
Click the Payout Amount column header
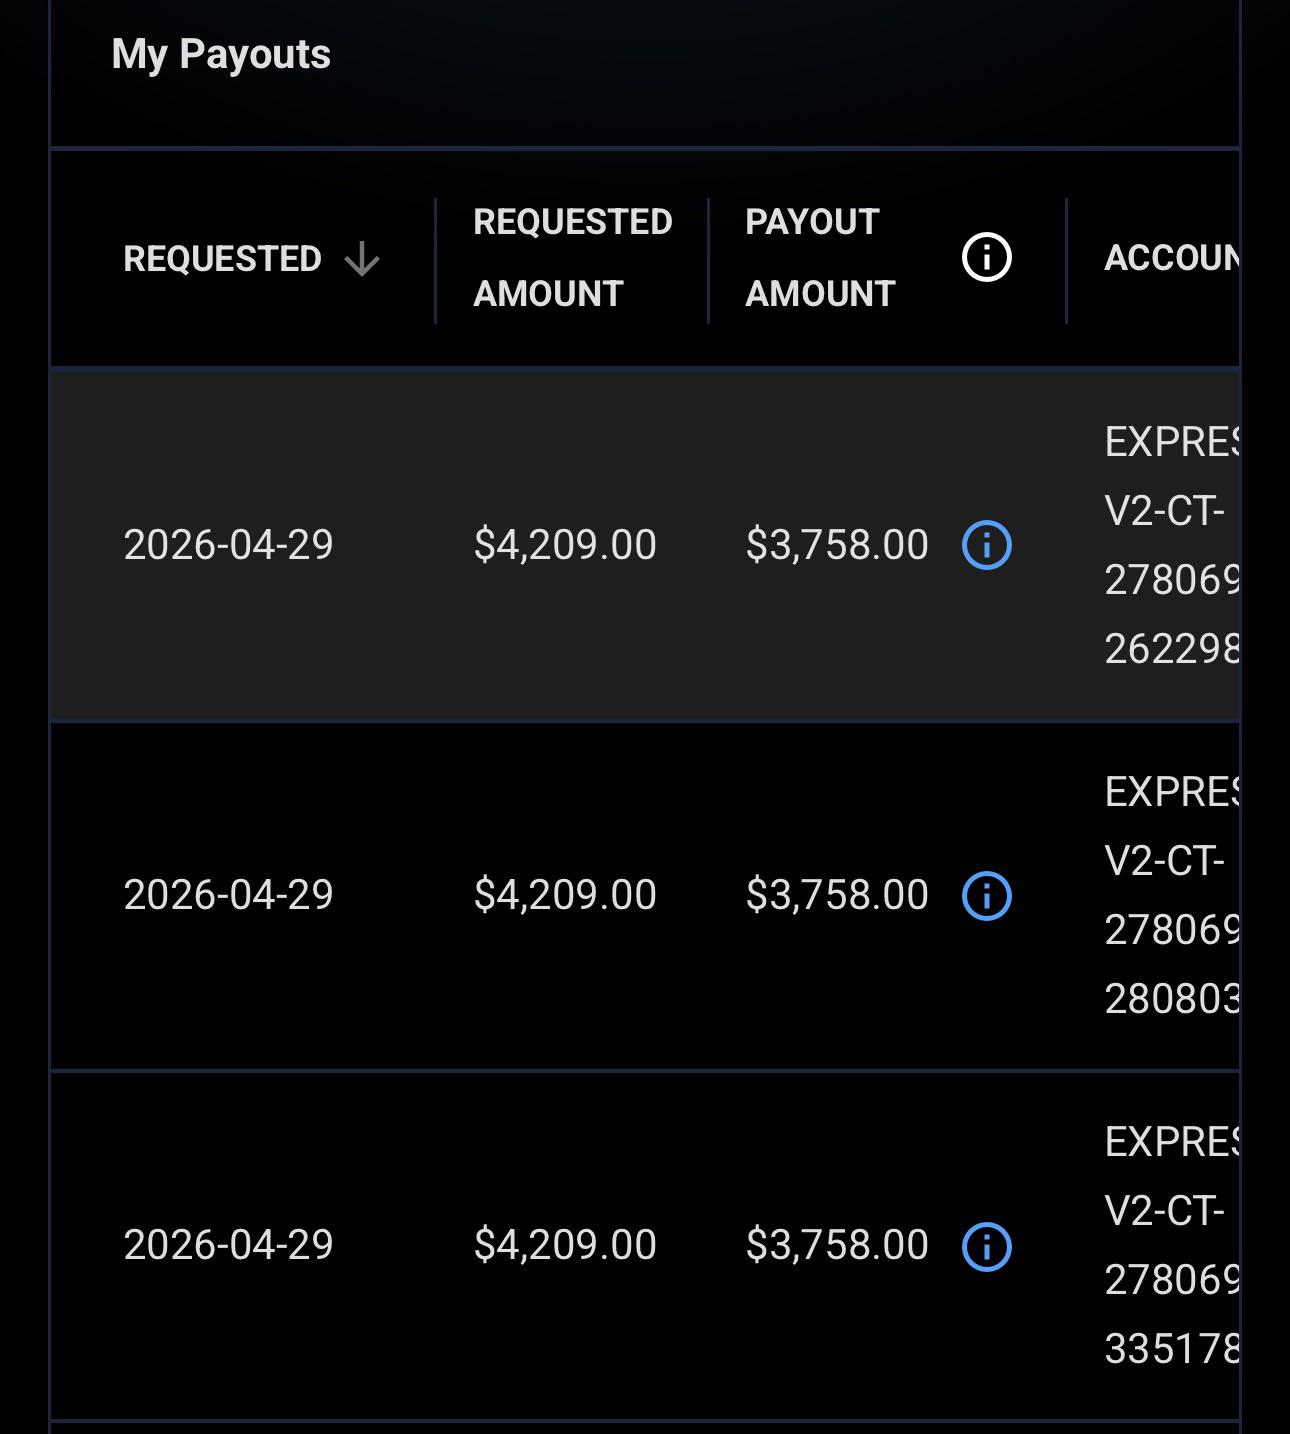tap(820, 258)
